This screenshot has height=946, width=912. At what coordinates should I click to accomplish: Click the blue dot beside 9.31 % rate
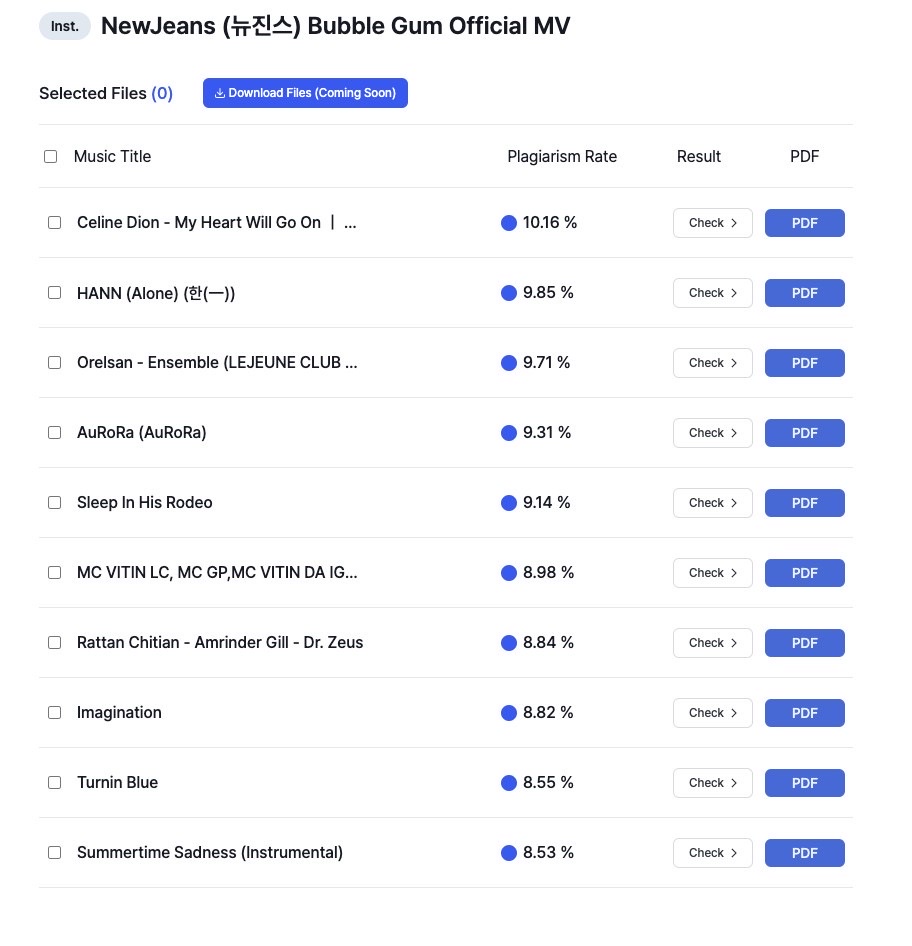[x=509, y=433]
